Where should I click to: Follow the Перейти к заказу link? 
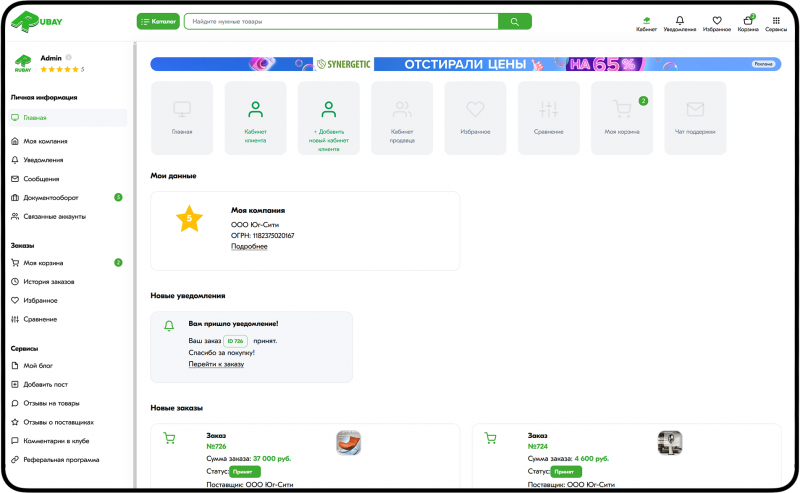pos(216,364)
